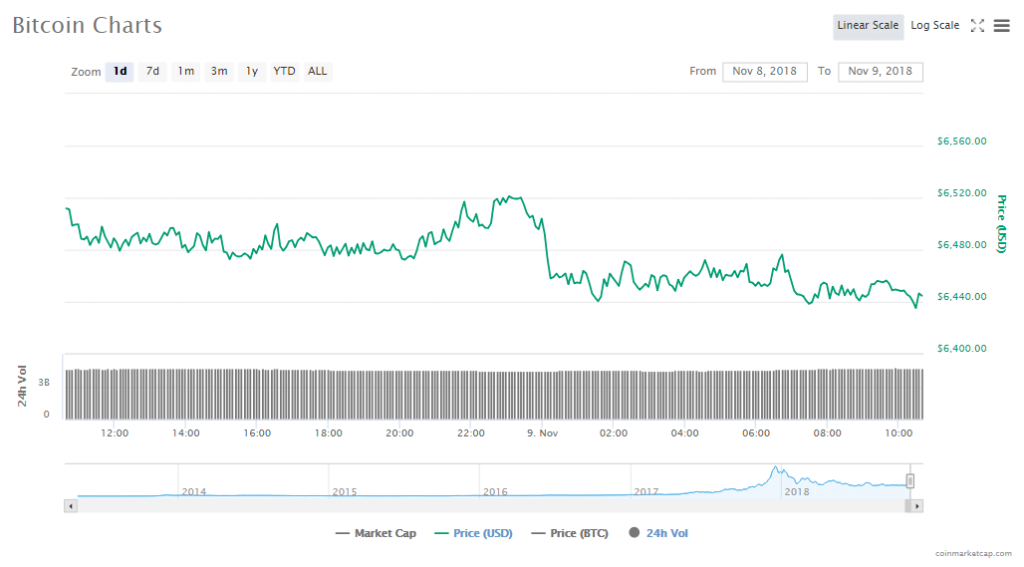Switch to Linear Scale
The image size is (1024, 567).
pos(867,26)
